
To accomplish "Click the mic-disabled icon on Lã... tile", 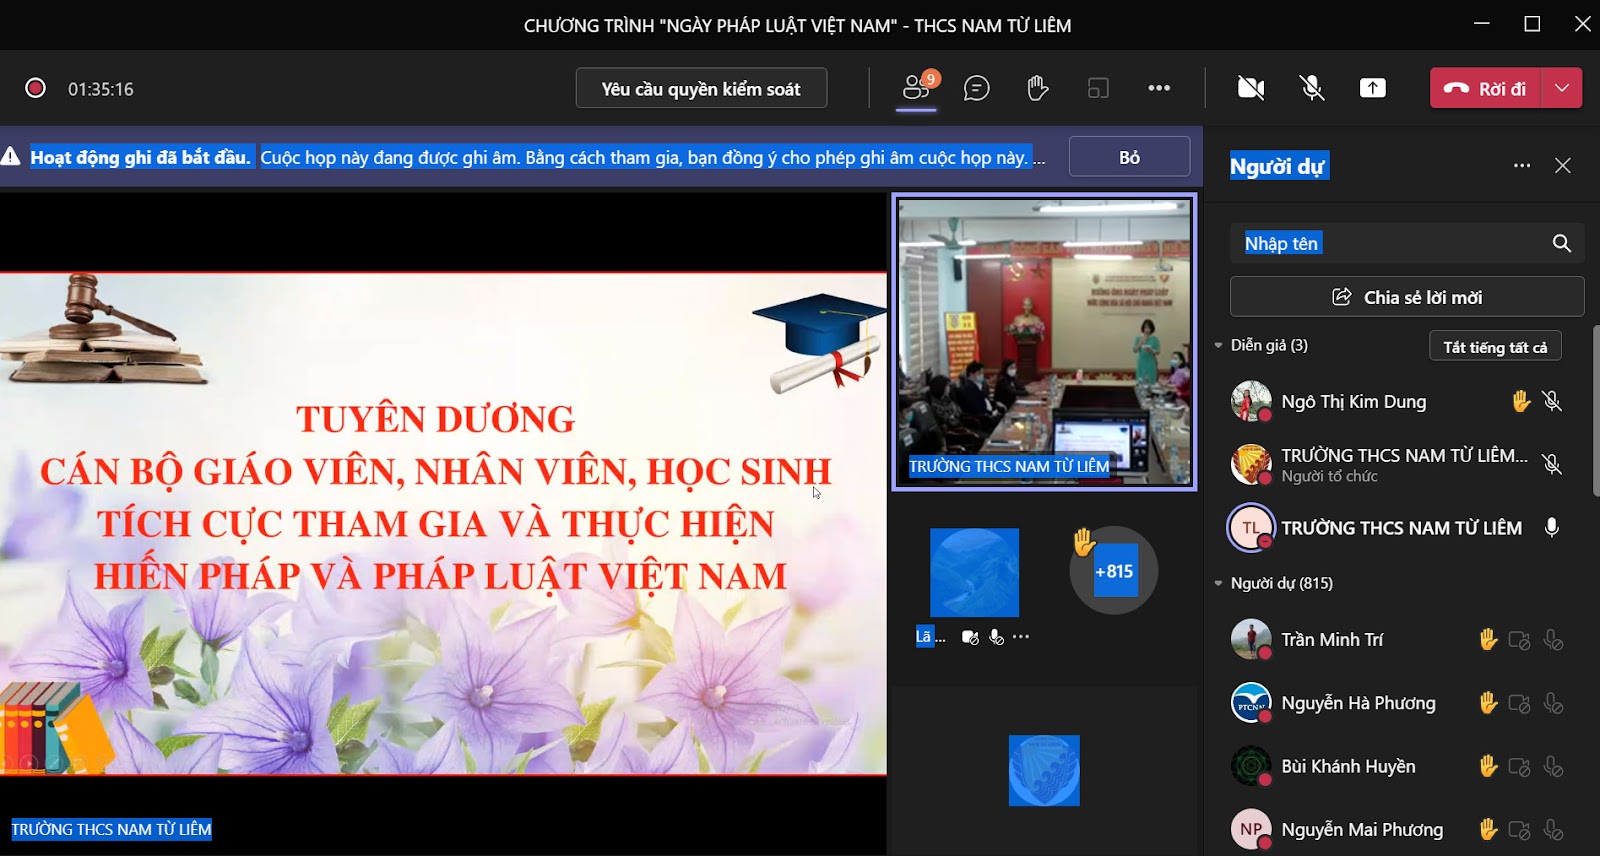I will tap(996, 637).
